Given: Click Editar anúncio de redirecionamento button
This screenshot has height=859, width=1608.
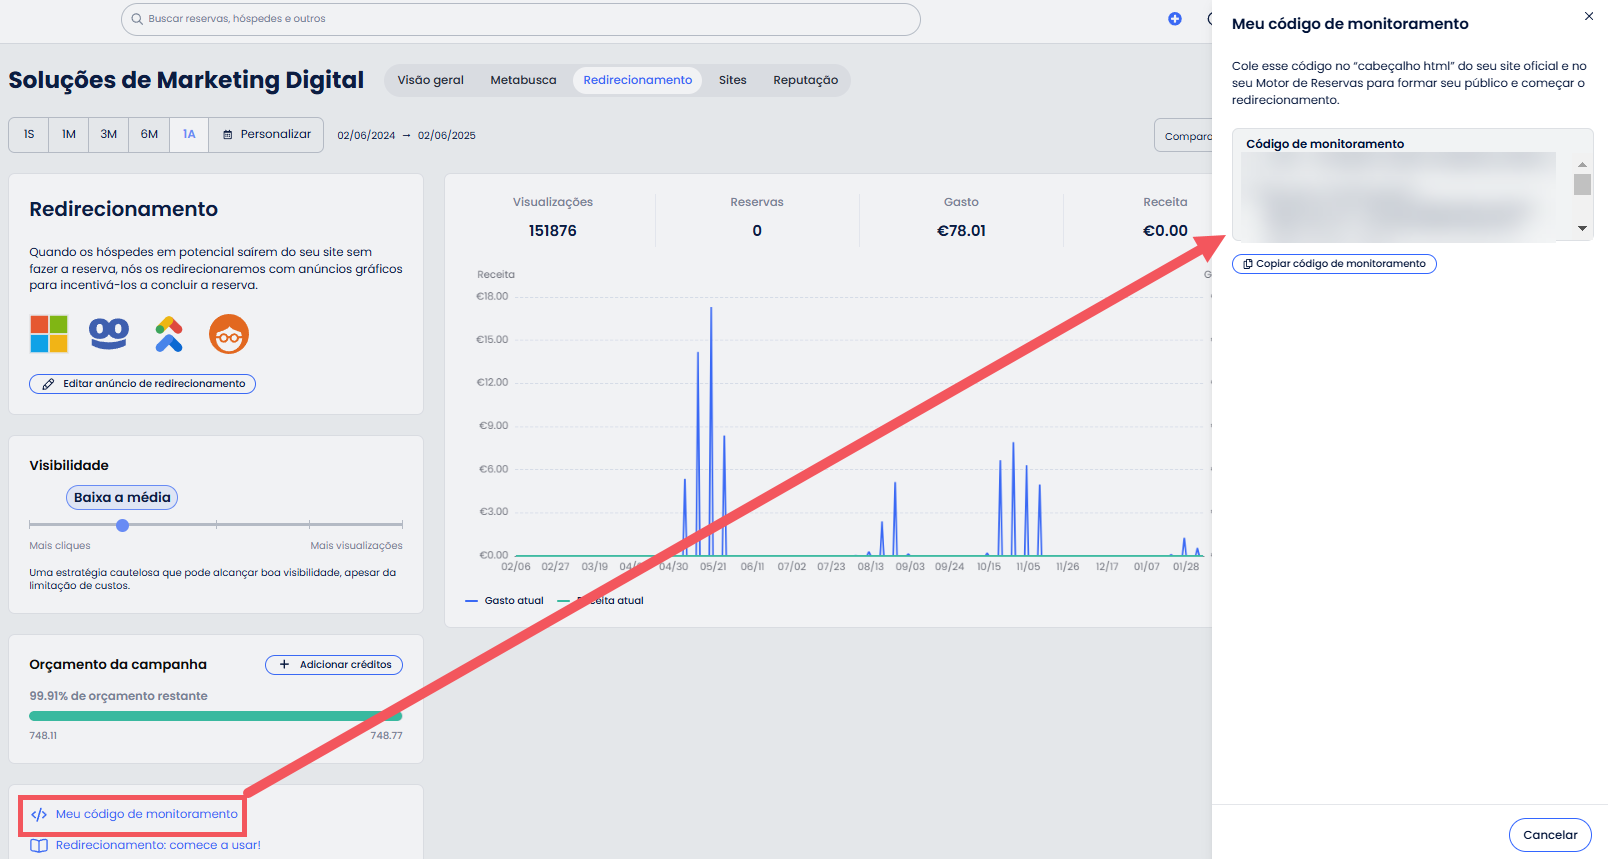Looking at the screenshot, I should [142, 384].
